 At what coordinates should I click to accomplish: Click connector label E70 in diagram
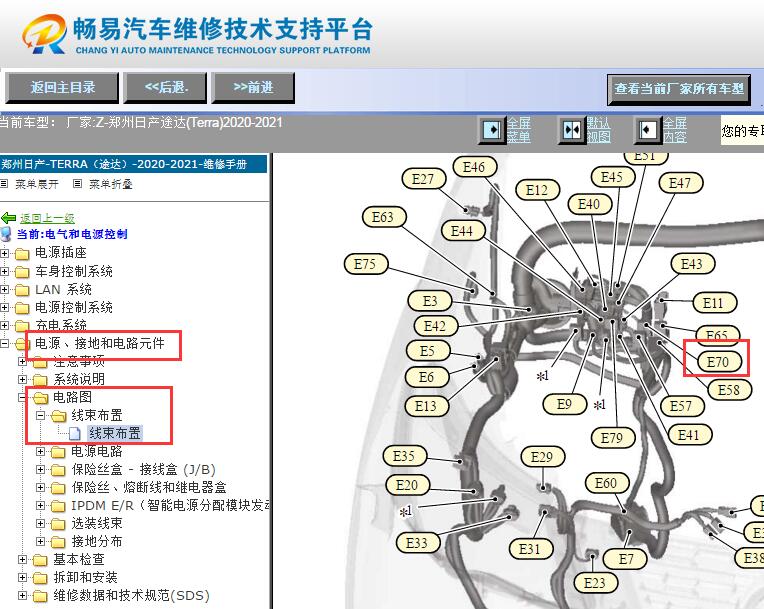[x=717, y=362]
